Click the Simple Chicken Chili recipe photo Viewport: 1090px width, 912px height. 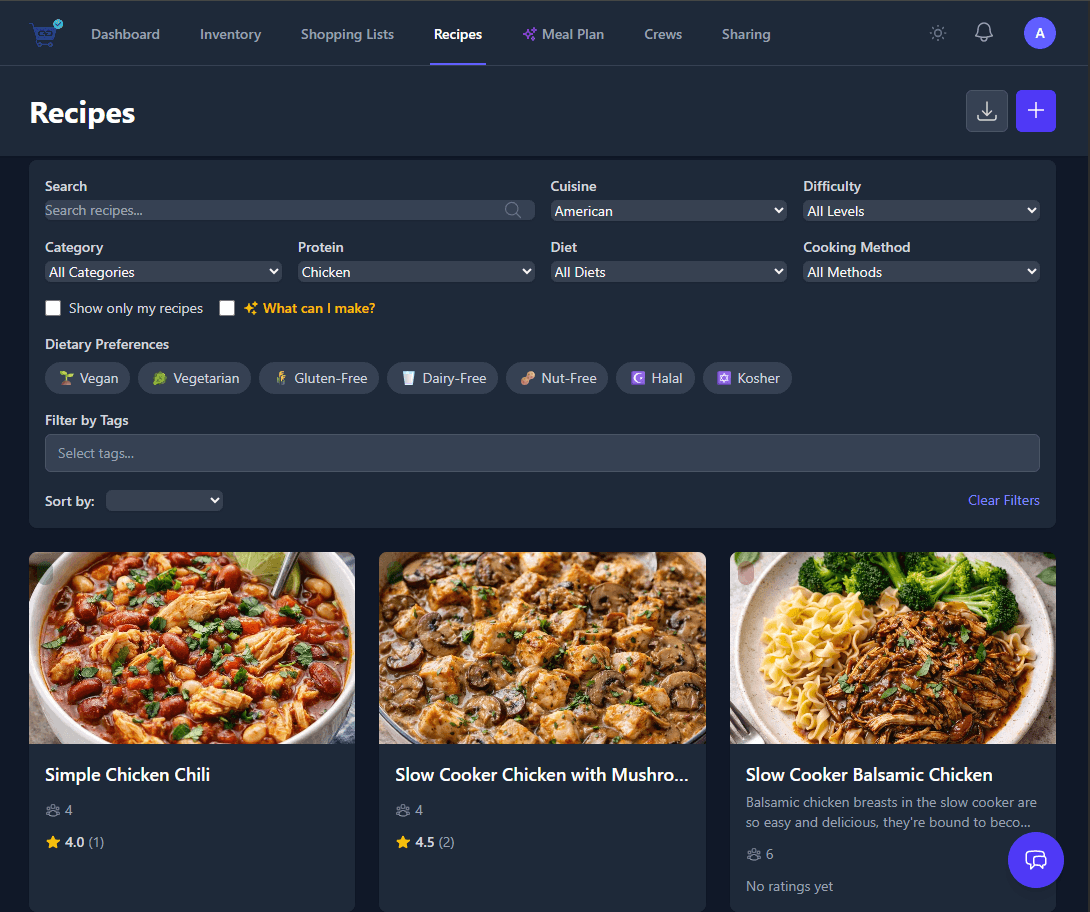pos(191,647)
